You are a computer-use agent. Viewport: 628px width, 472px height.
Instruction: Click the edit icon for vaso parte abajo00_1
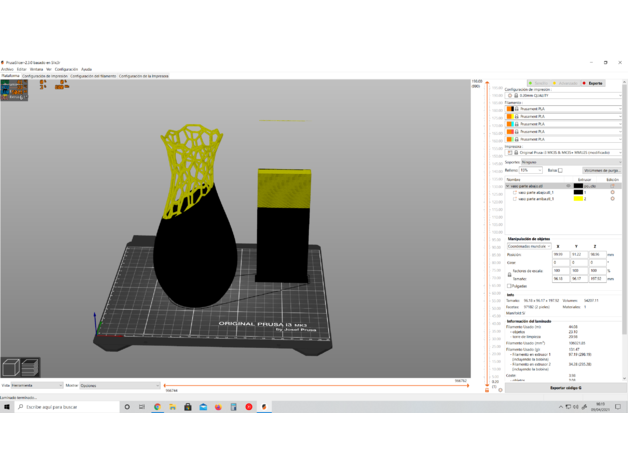tap(612, 192)
